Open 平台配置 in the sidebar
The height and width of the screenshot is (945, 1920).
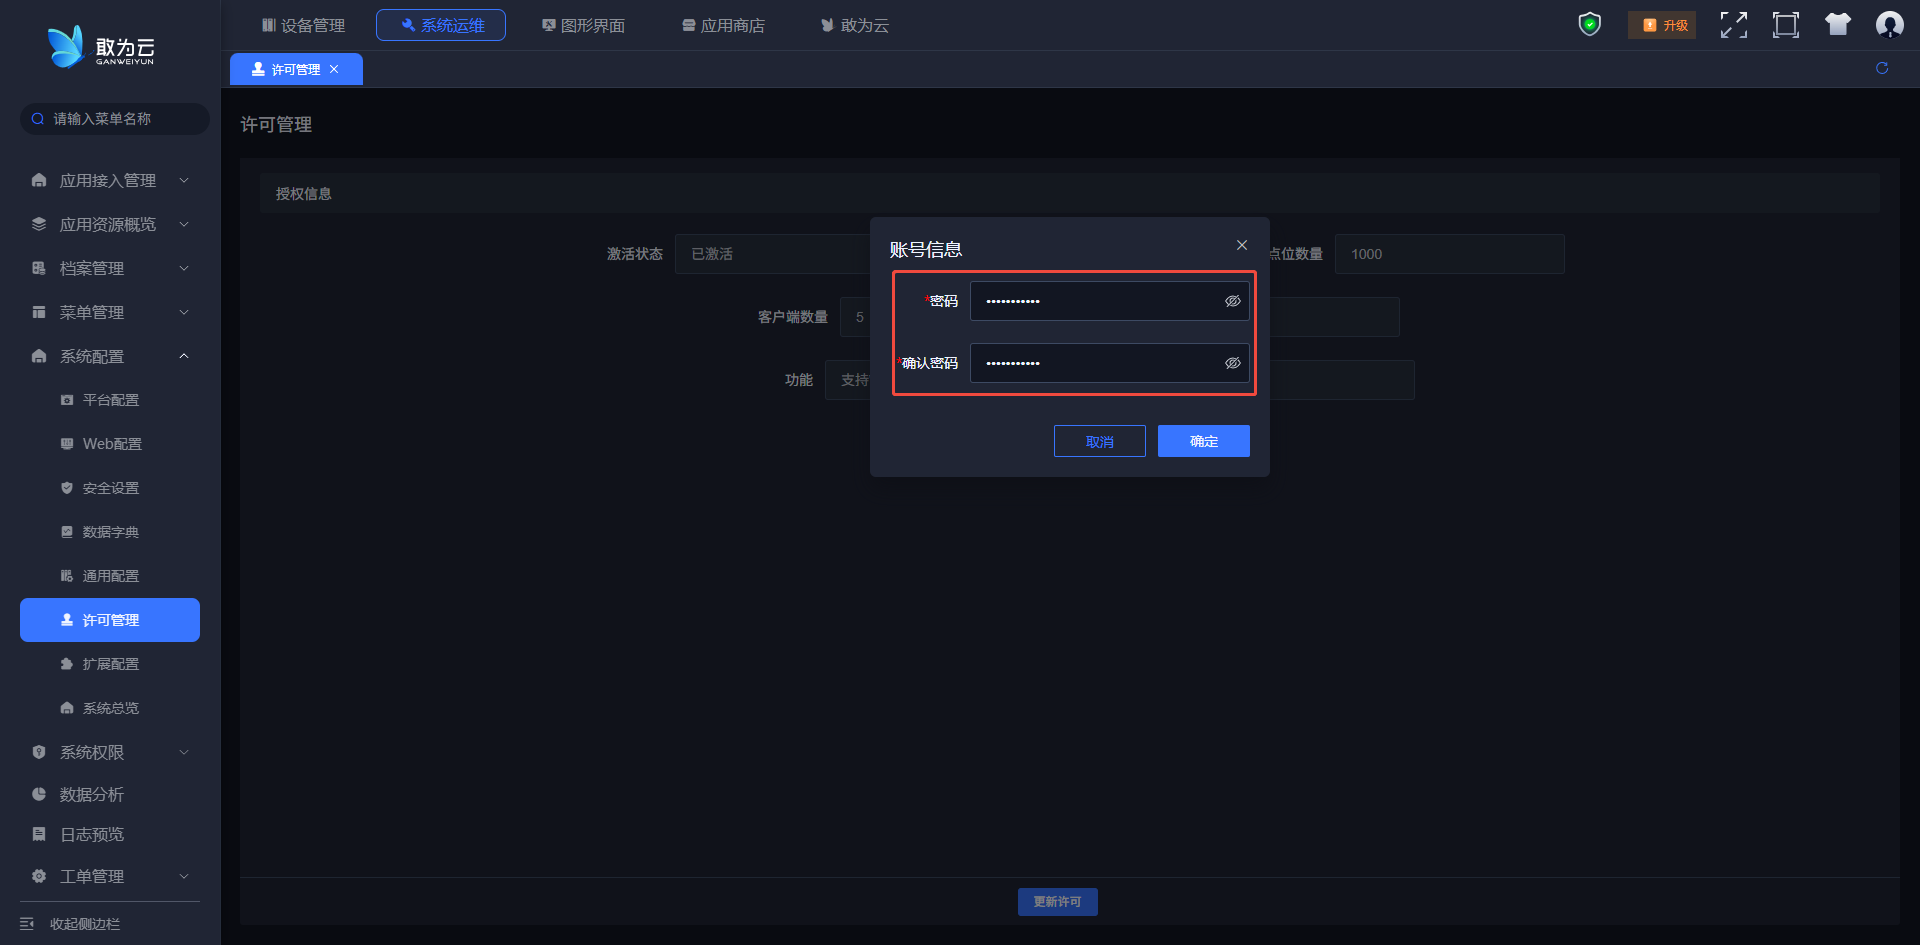[110, 400]
